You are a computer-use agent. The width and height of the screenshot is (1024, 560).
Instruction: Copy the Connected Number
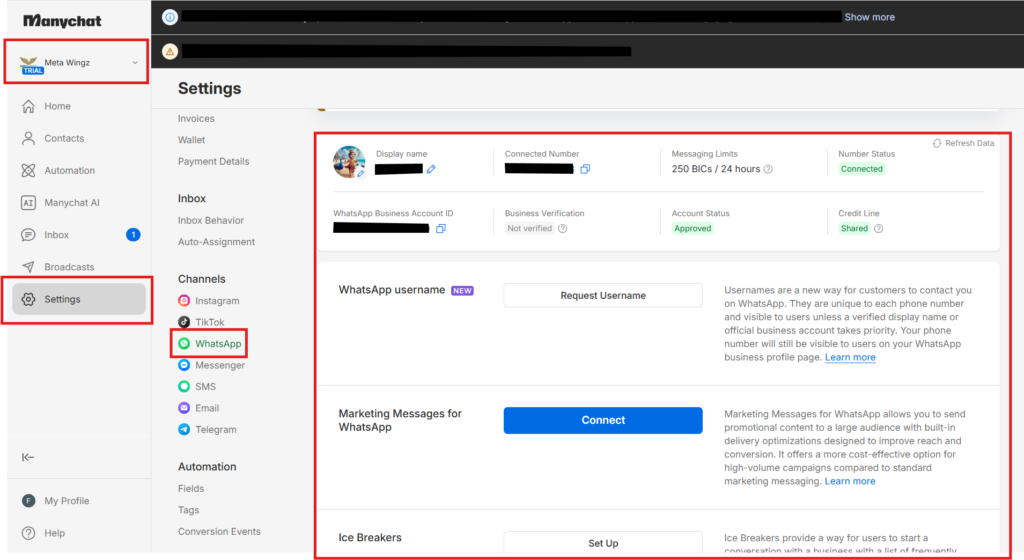pyautogui.click(x=585, y=169)
